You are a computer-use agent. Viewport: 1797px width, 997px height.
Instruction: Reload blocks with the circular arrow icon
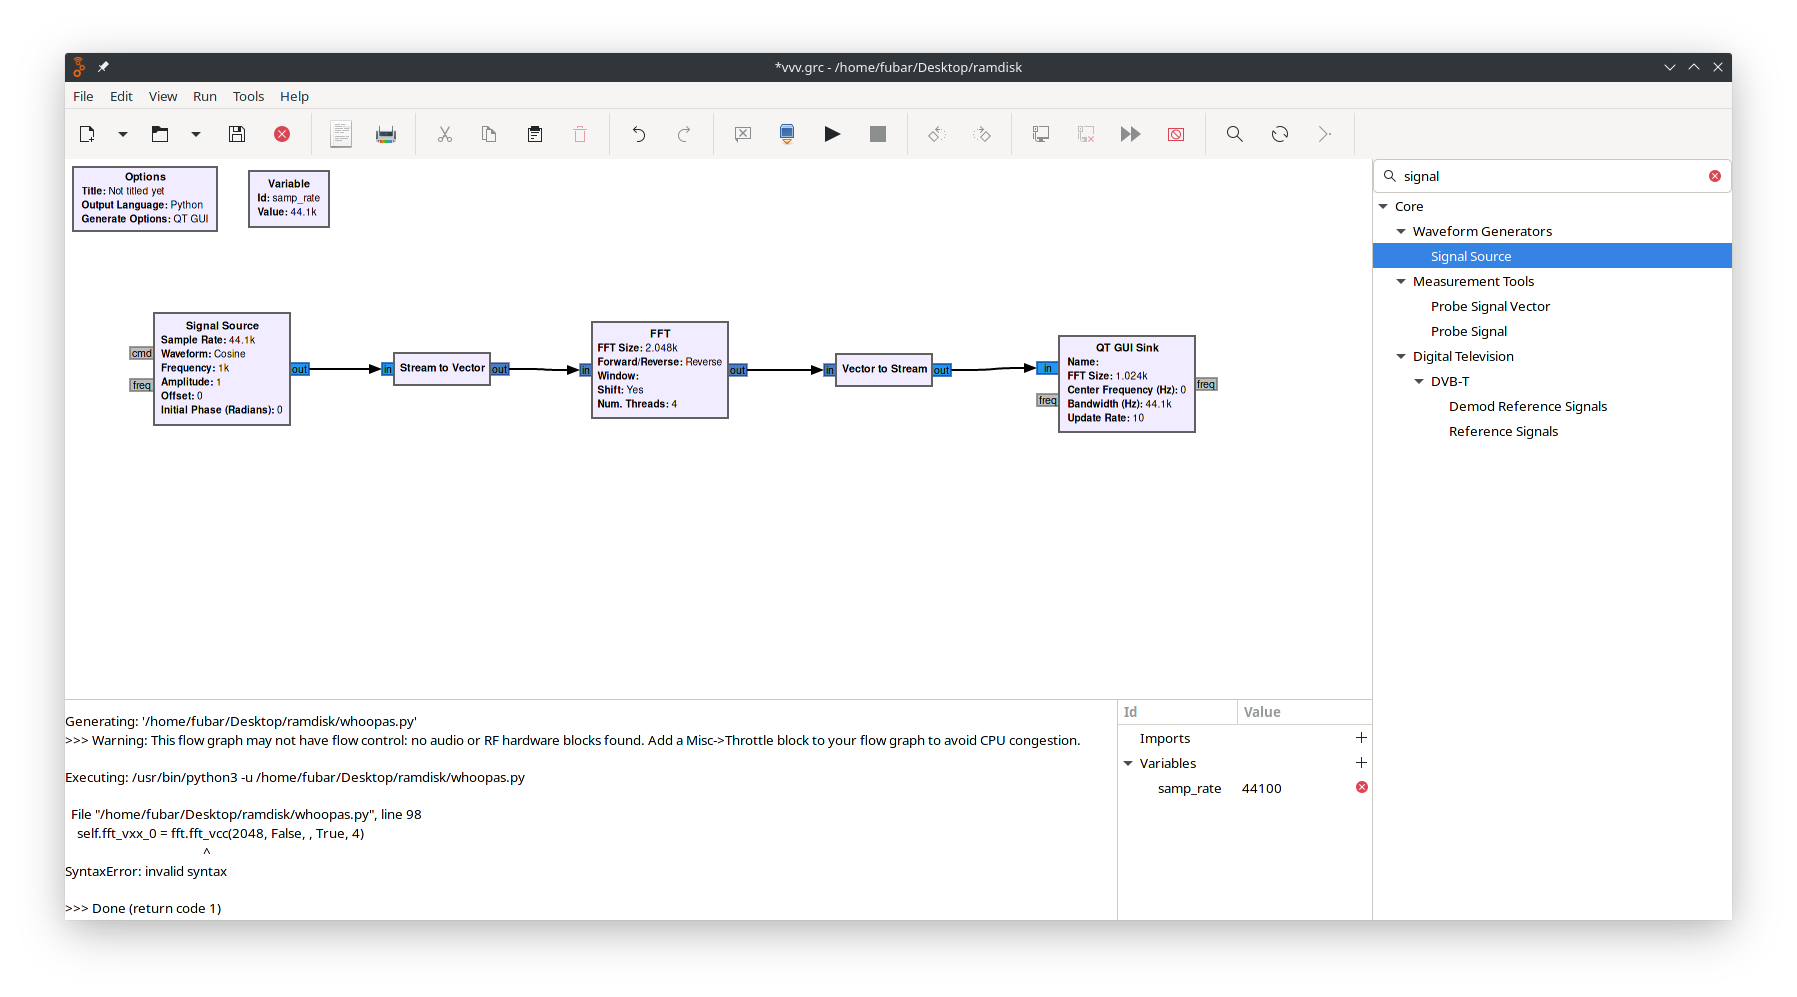tap(1280, 133)
